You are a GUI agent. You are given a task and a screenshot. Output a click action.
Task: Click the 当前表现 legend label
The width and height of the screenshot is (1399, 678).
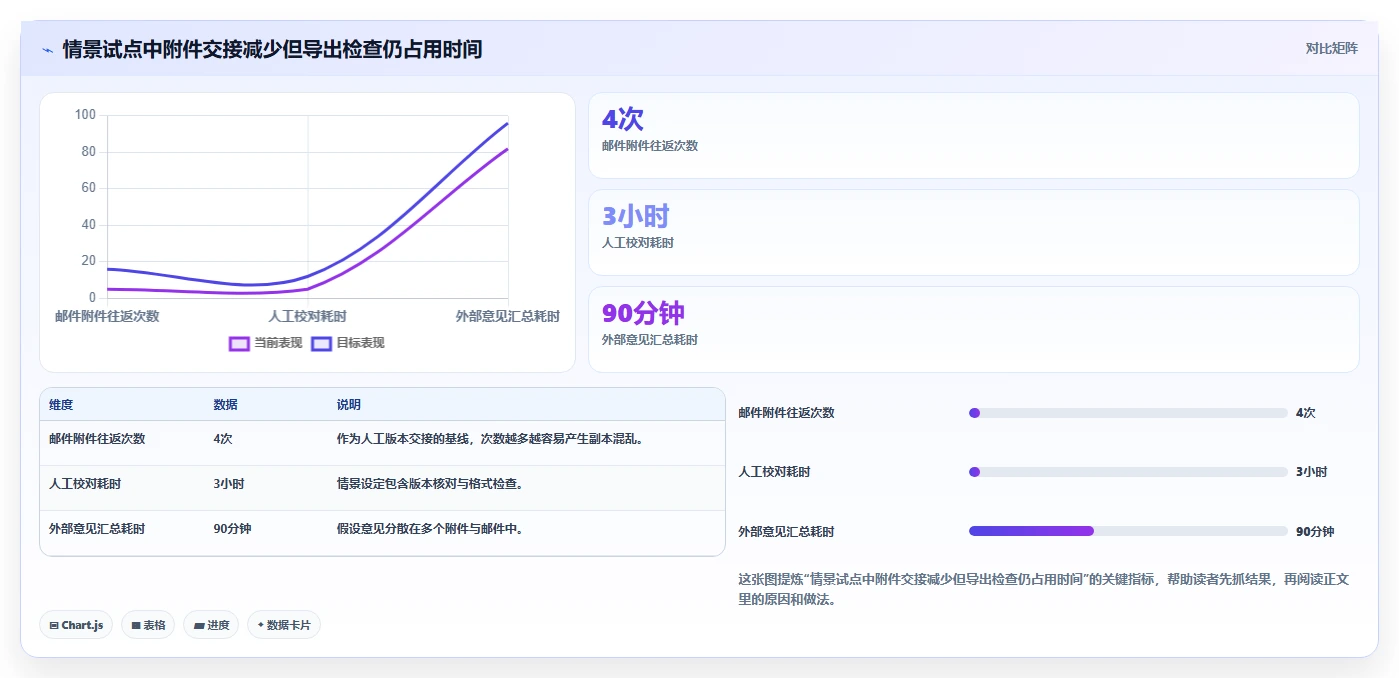[x=278, y=343]
